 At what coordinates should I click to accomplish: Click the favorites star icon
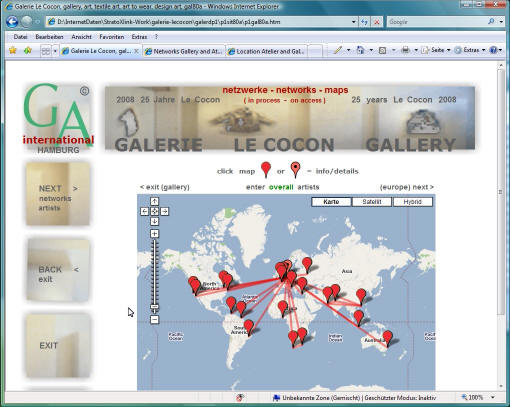tap(13, 50)
